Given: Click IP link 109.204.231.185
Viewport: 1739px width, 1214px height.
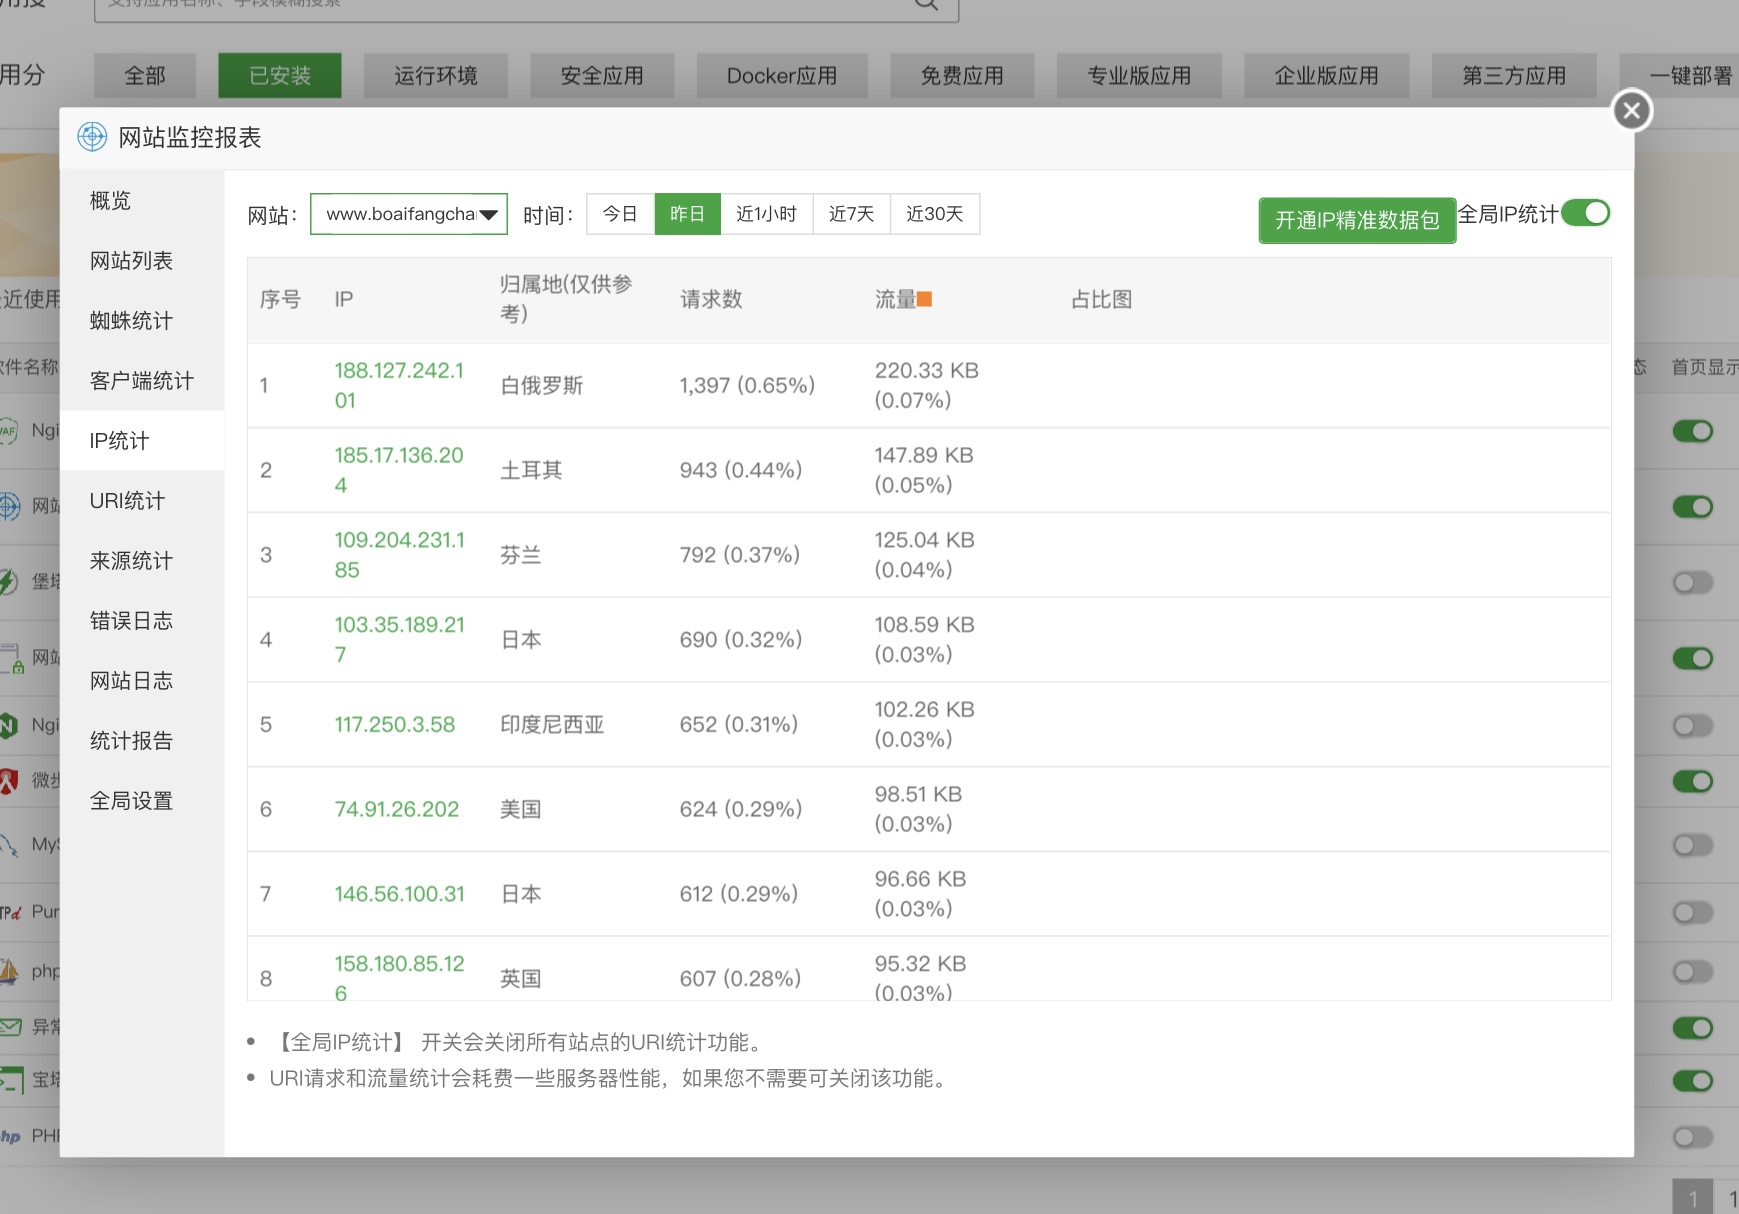Looking at the screenshot, I should pos(399,555).
